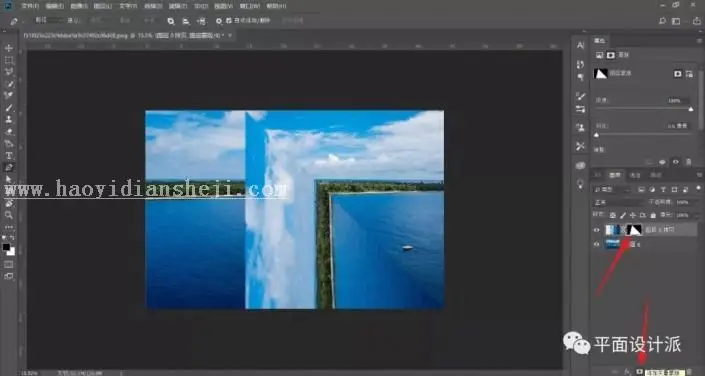705x376 pixels.
Task: Select the Move tool
Action: click(x=9, y=48)
